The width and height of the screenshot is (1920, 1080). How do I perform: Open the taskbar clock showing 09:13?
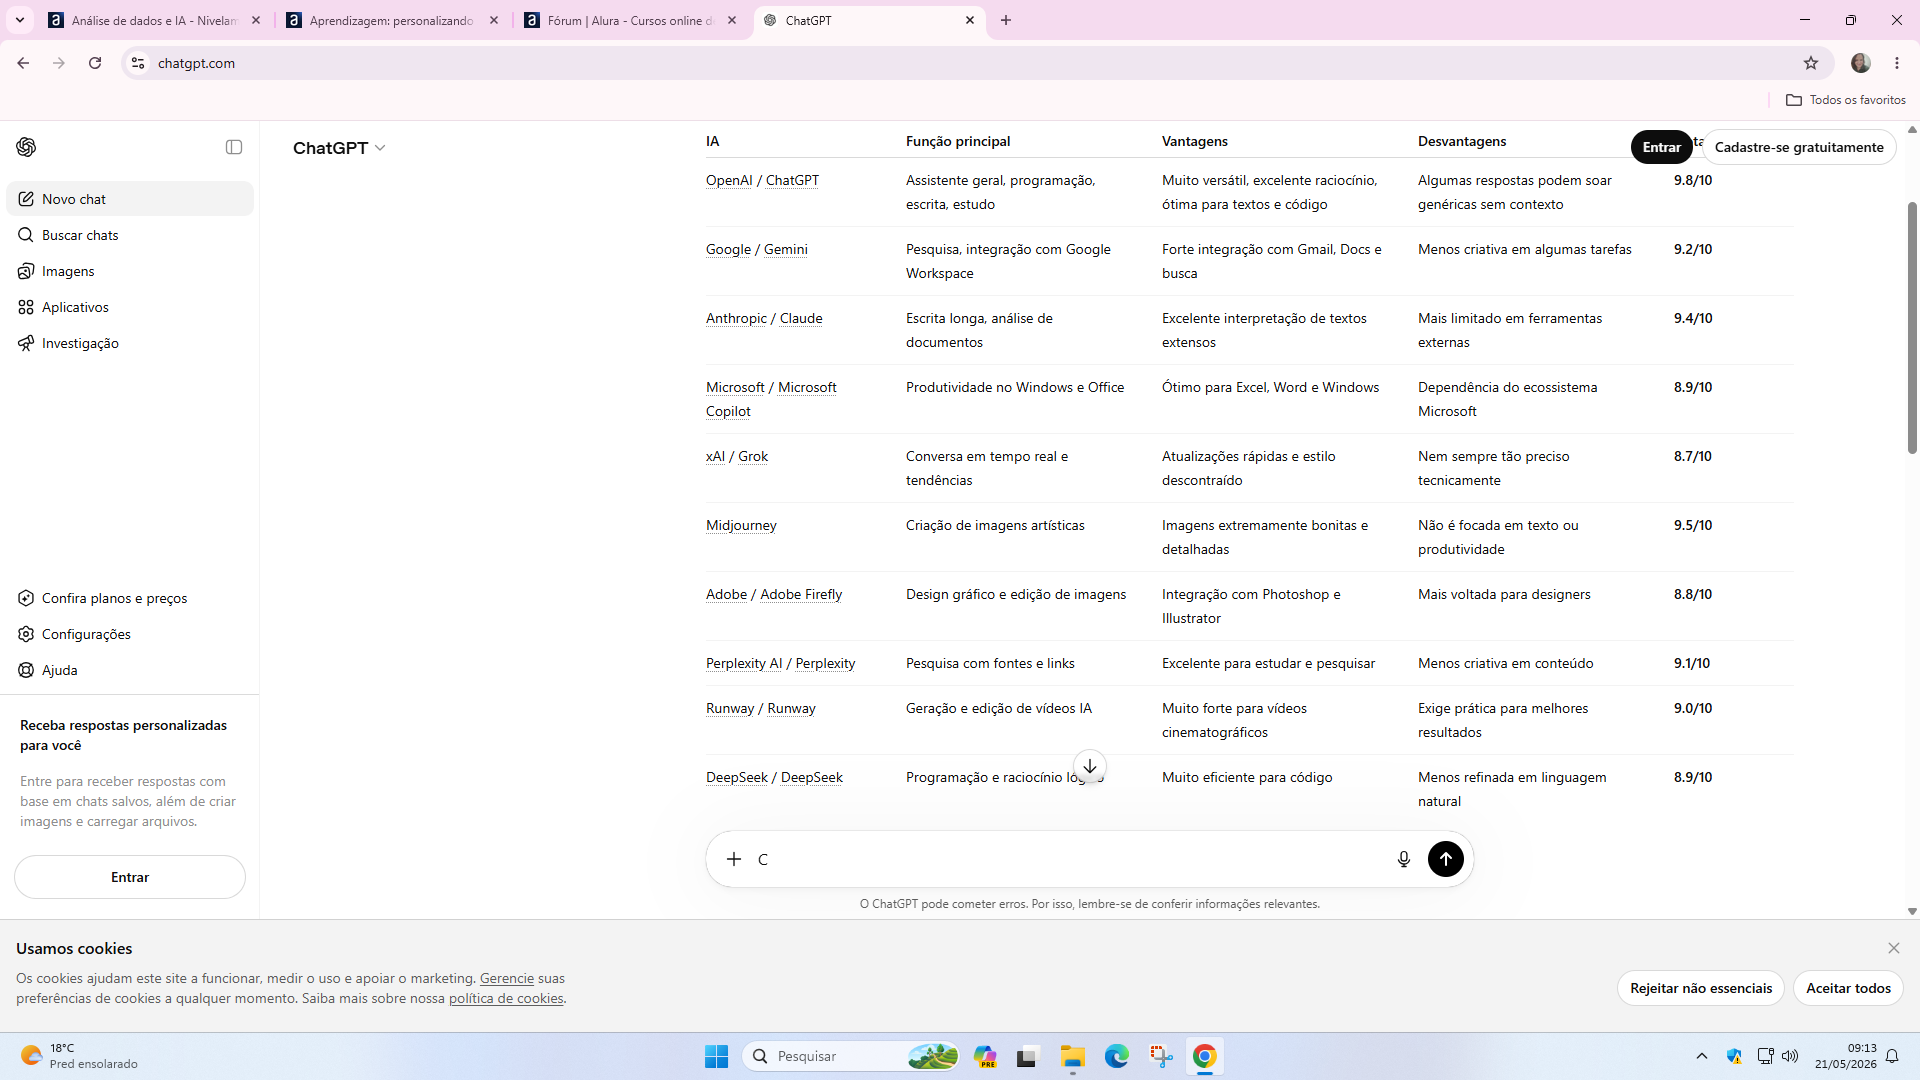[x=1846, y=1056]
